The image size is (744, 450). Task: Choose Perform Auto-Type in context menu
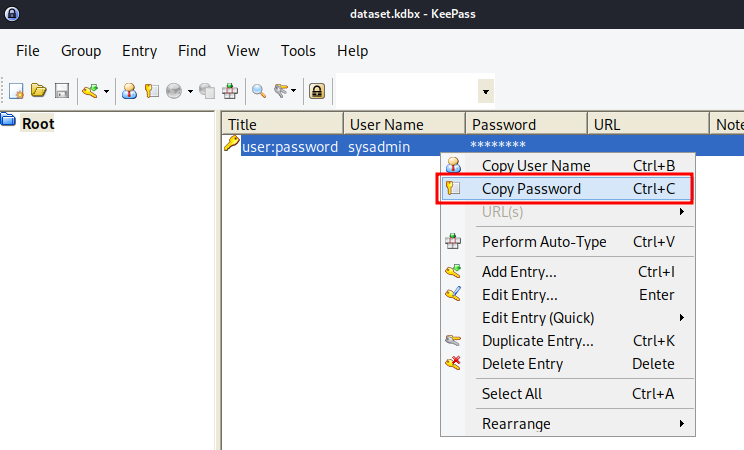pyautogui.click(x=567, y=242)
